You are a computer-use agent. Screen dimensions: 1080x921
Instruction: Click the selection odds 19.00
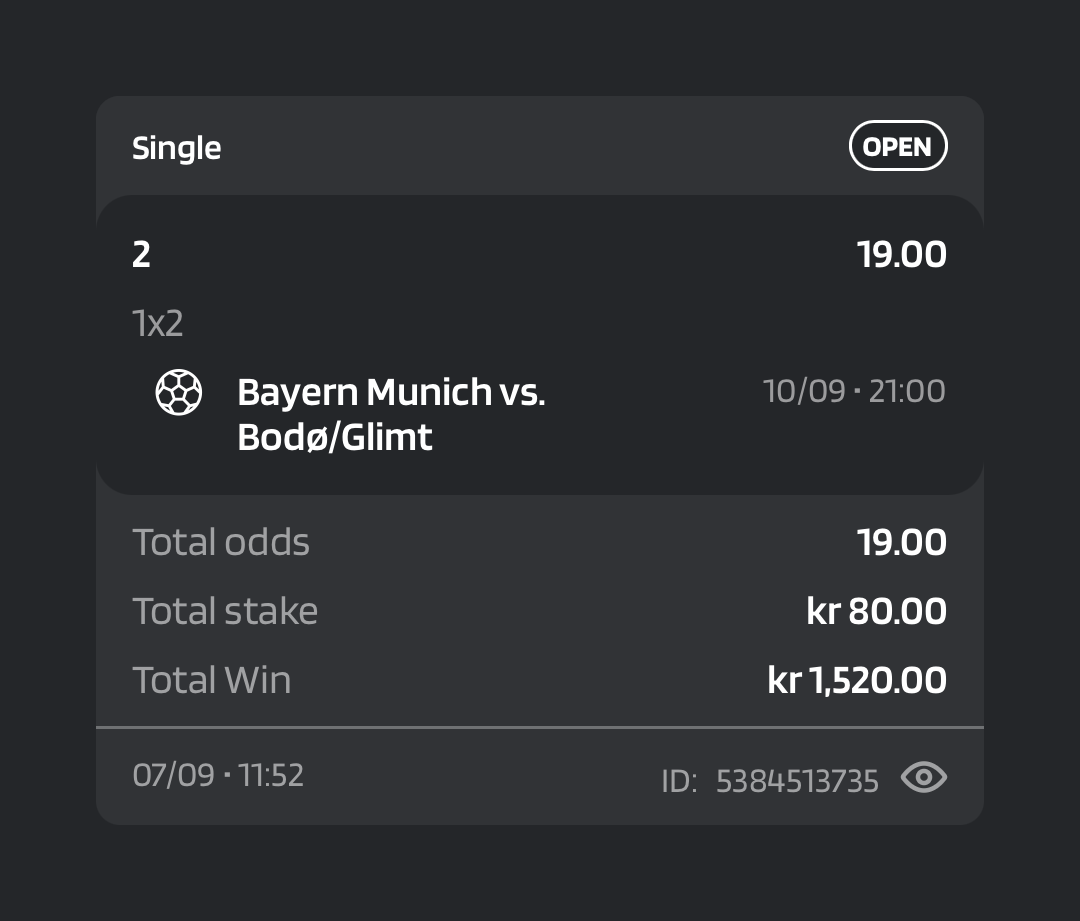coord(902,255)
